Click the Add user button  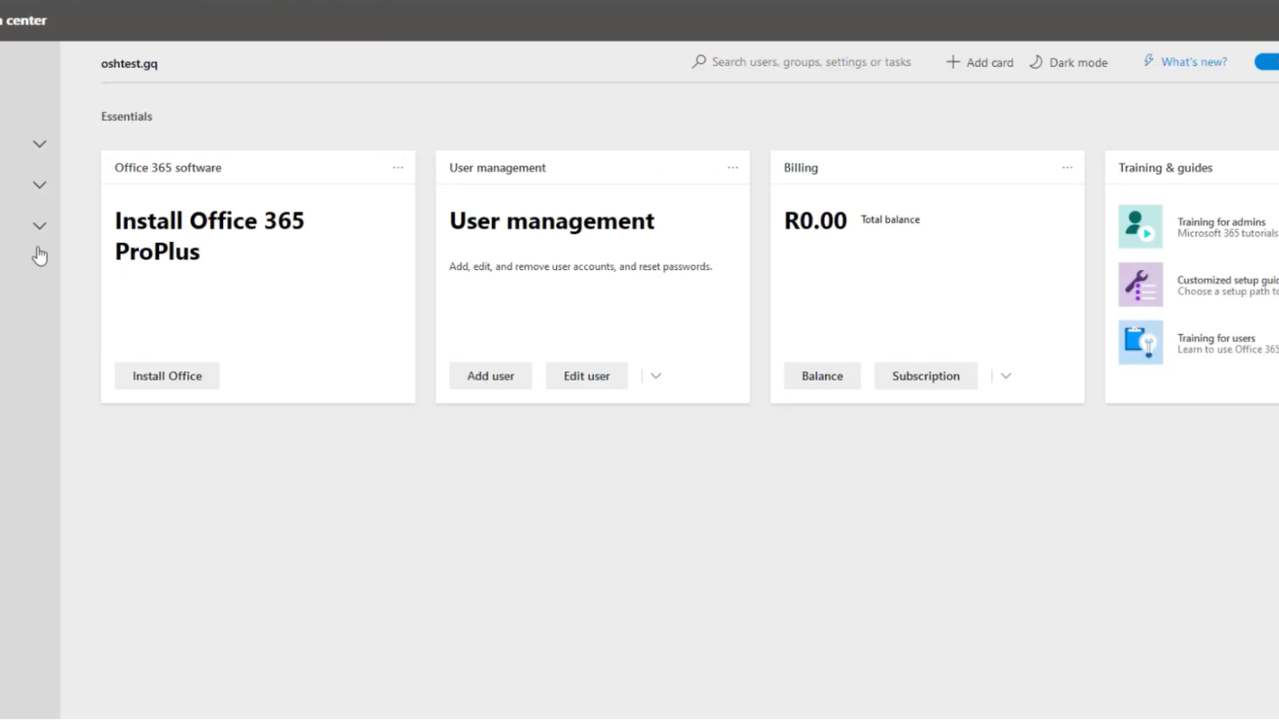(x=490, y=376)
